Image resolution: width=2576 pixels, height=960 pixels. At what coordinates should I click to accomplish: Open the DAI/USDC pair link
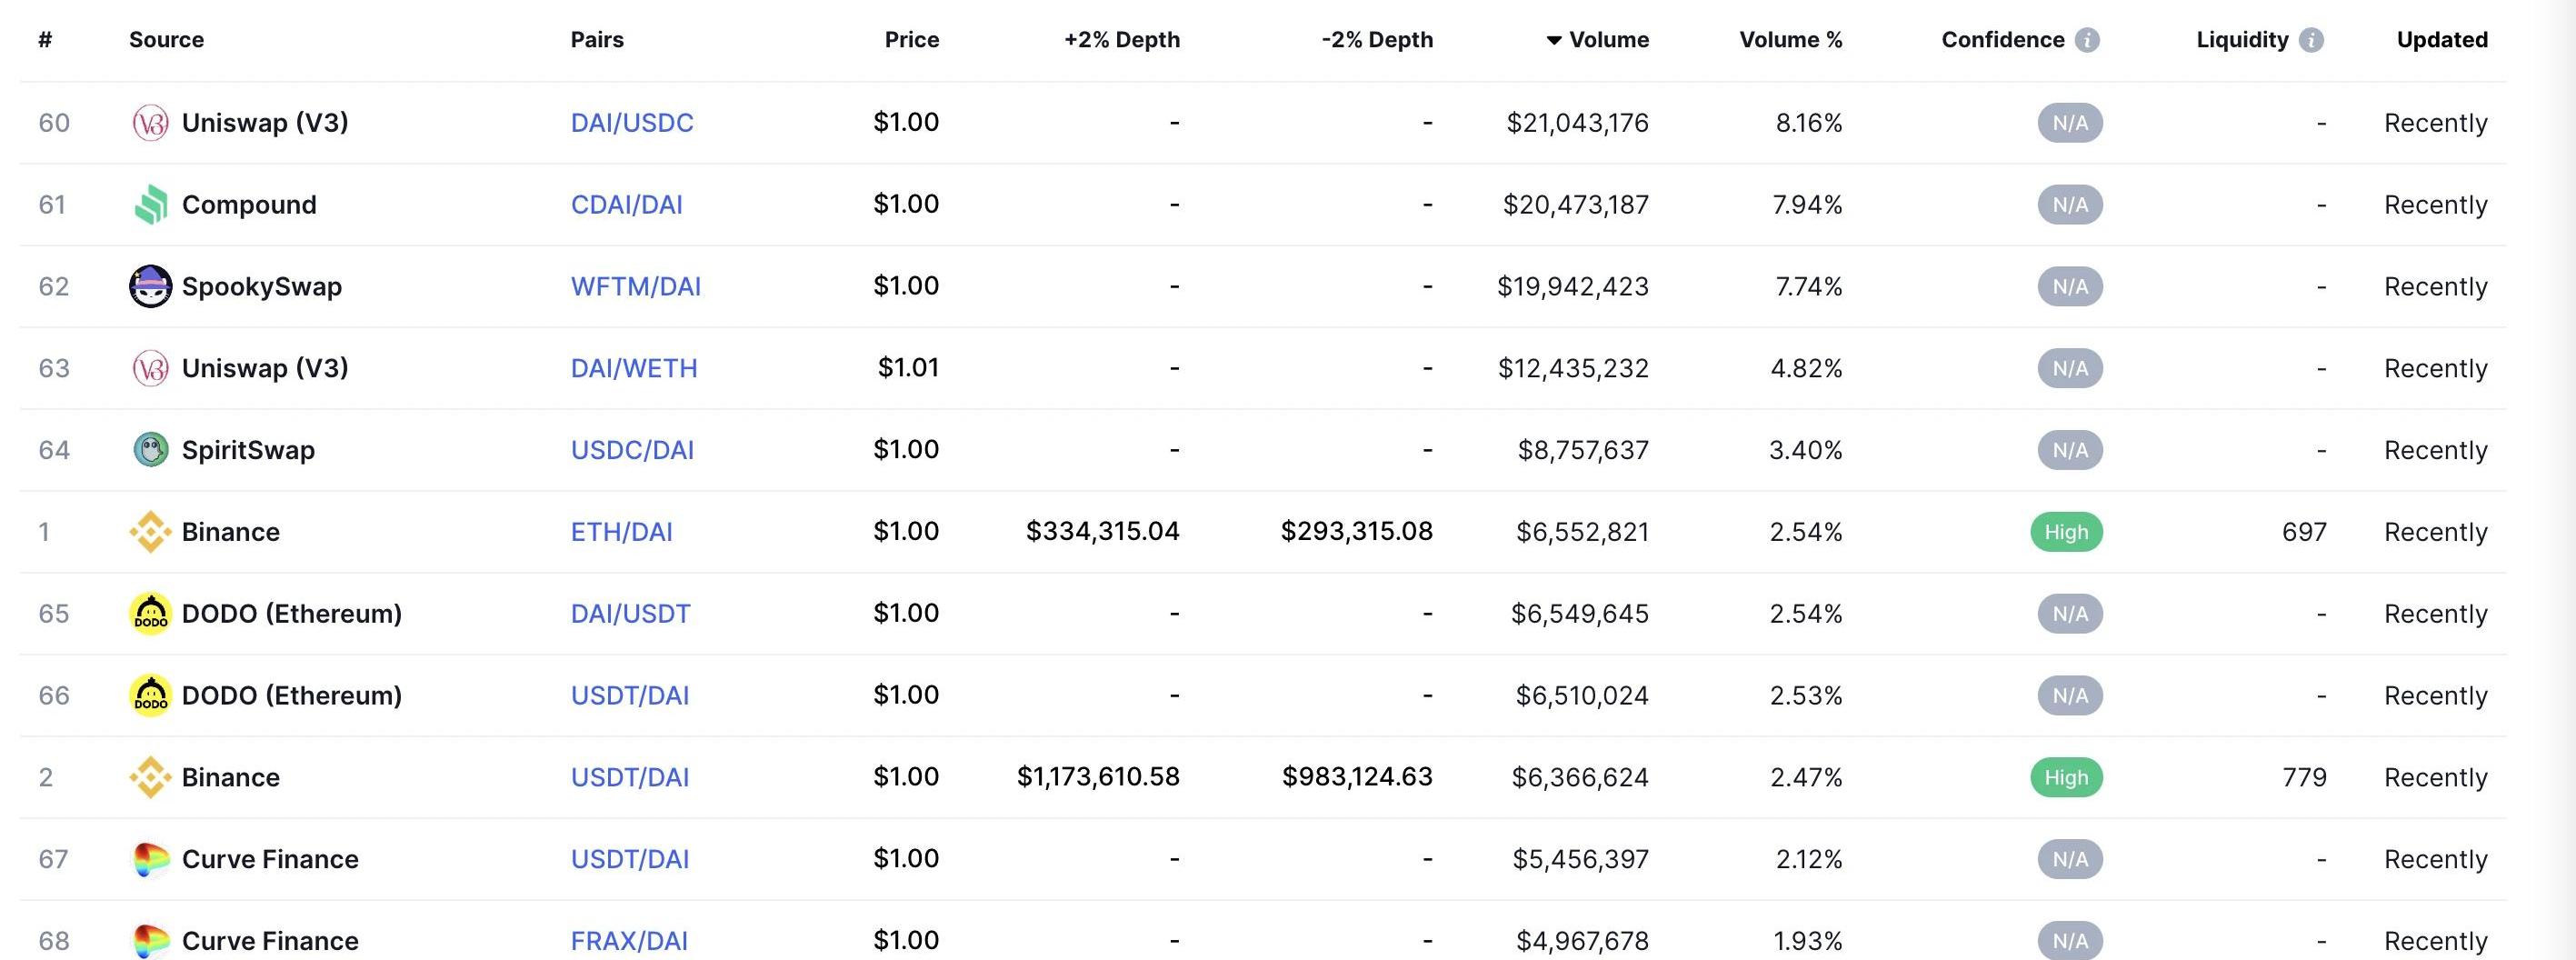click(x=632, y=123)
